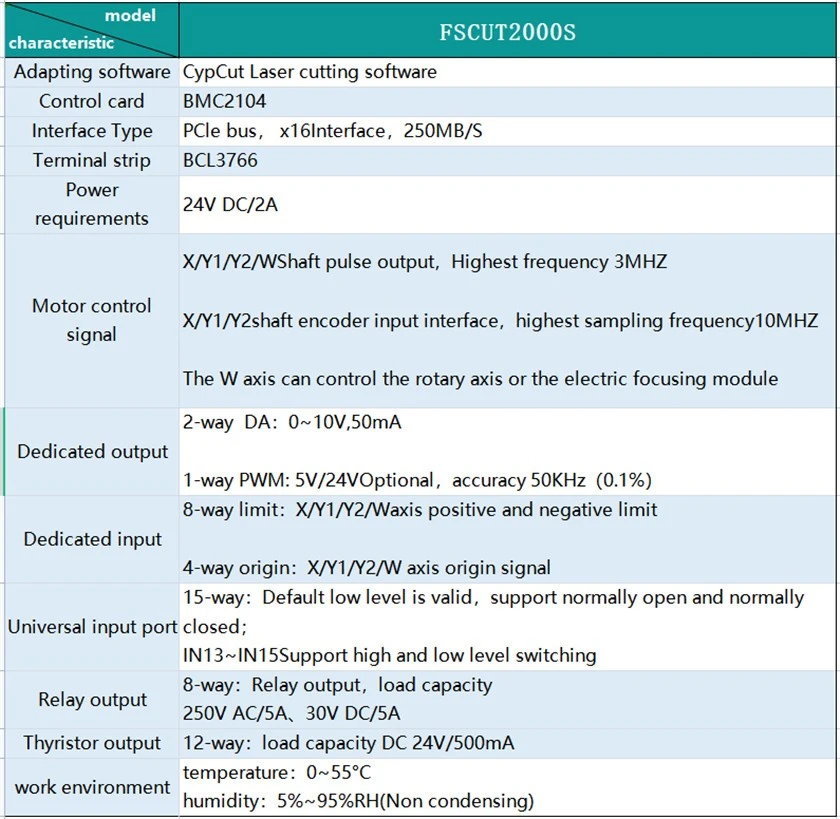Select the Thyristor output load capacity cell
840x819 pixels.
[507, 743]
